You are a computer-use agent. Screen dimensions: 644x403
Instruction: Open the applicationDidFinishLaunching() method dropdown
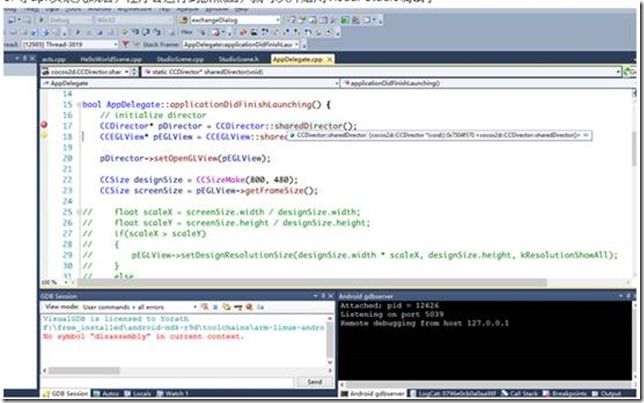[488, 83]
